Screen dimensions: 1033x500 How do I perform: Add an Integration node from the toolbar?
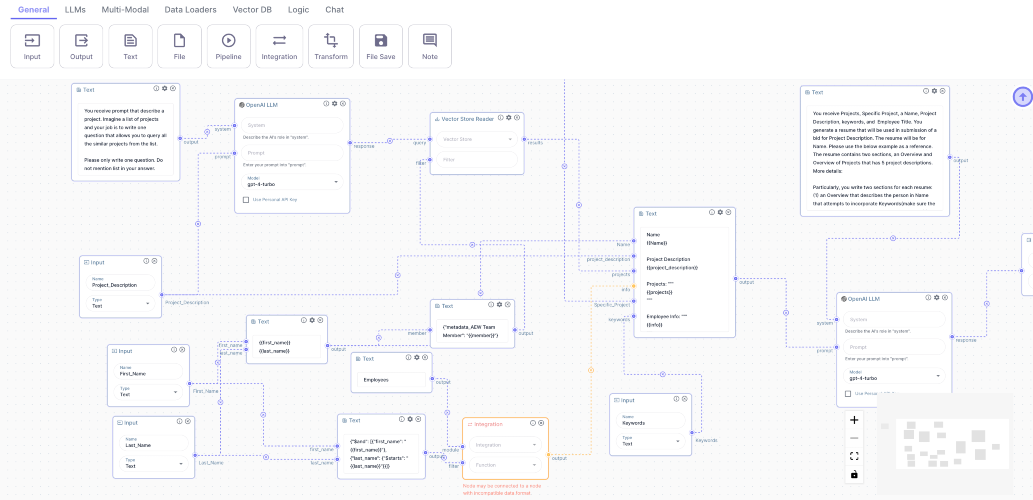[x=279, y=46]
